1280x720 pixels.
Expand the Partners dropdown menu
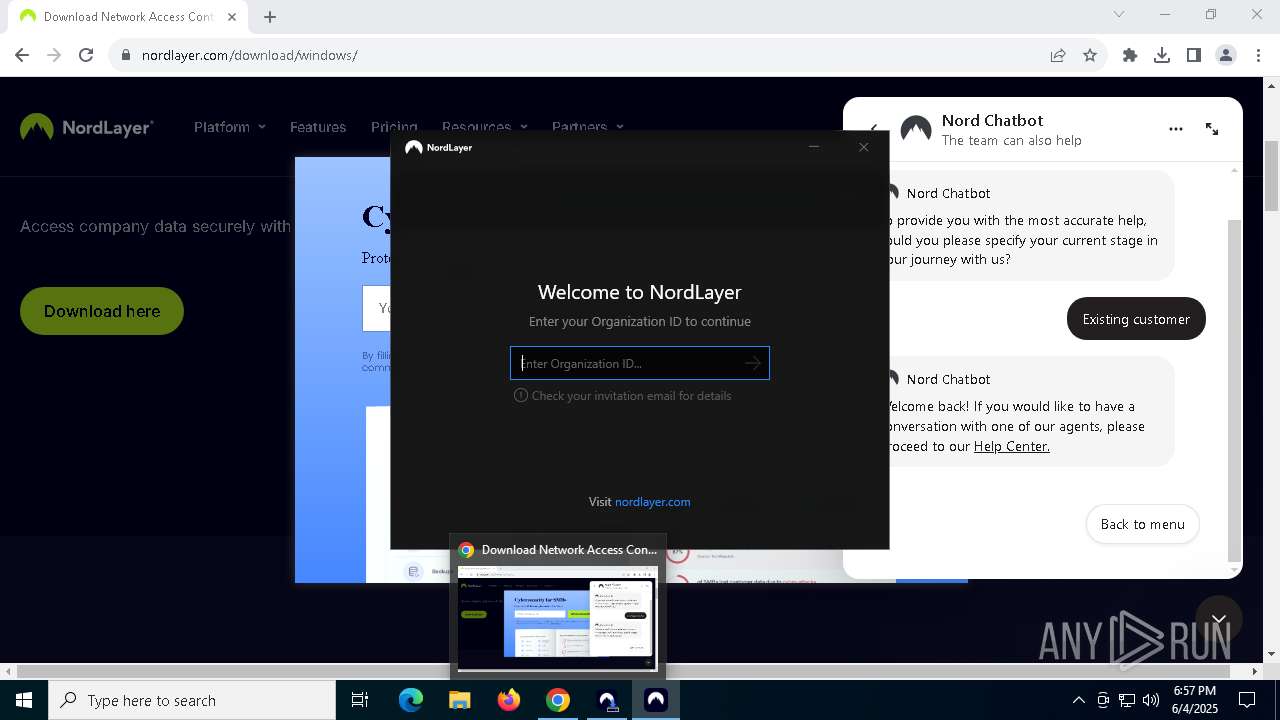(588, 127)
